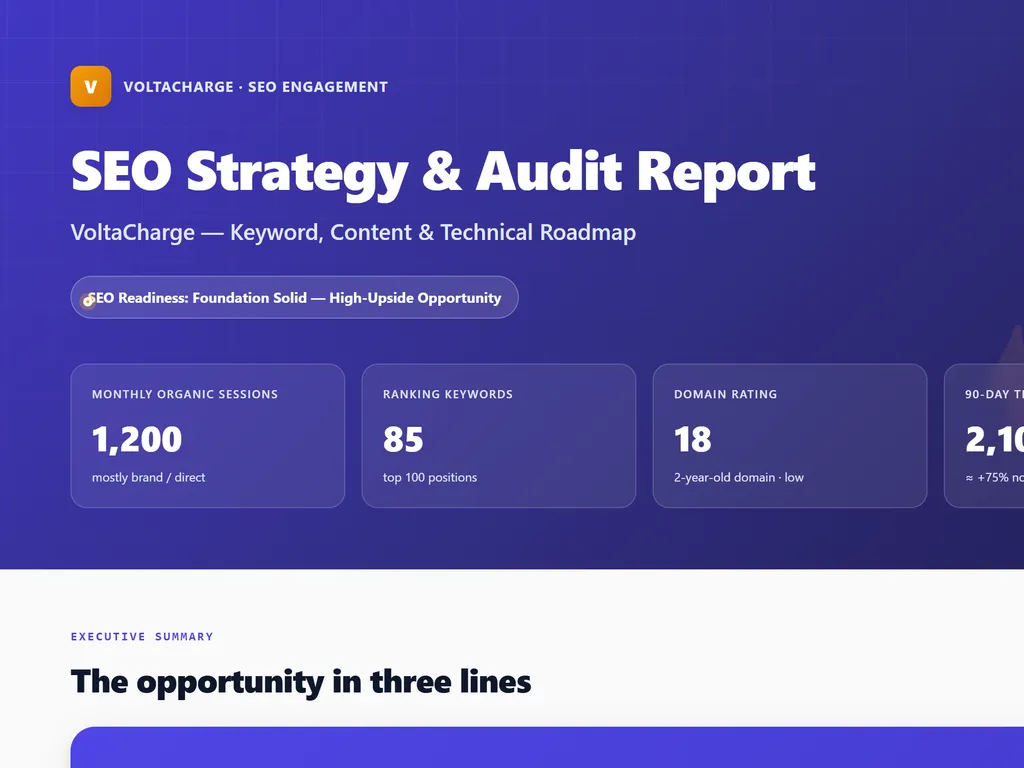Viewport: 1024px width, 768px height.
Task: Click the 1,200 sessions value
Action: coord(137,439)
